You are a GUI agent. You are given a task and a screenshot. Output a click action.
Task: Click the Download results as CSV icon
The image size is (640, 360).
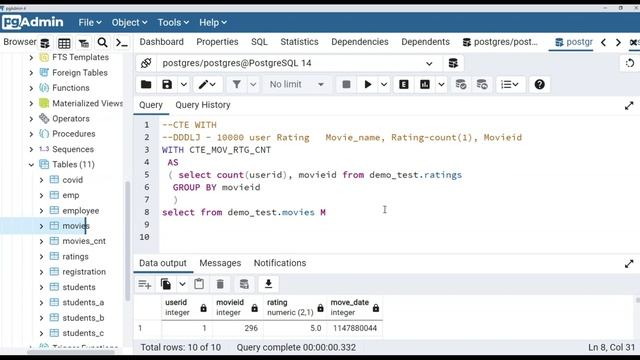(x=268, y=284)
